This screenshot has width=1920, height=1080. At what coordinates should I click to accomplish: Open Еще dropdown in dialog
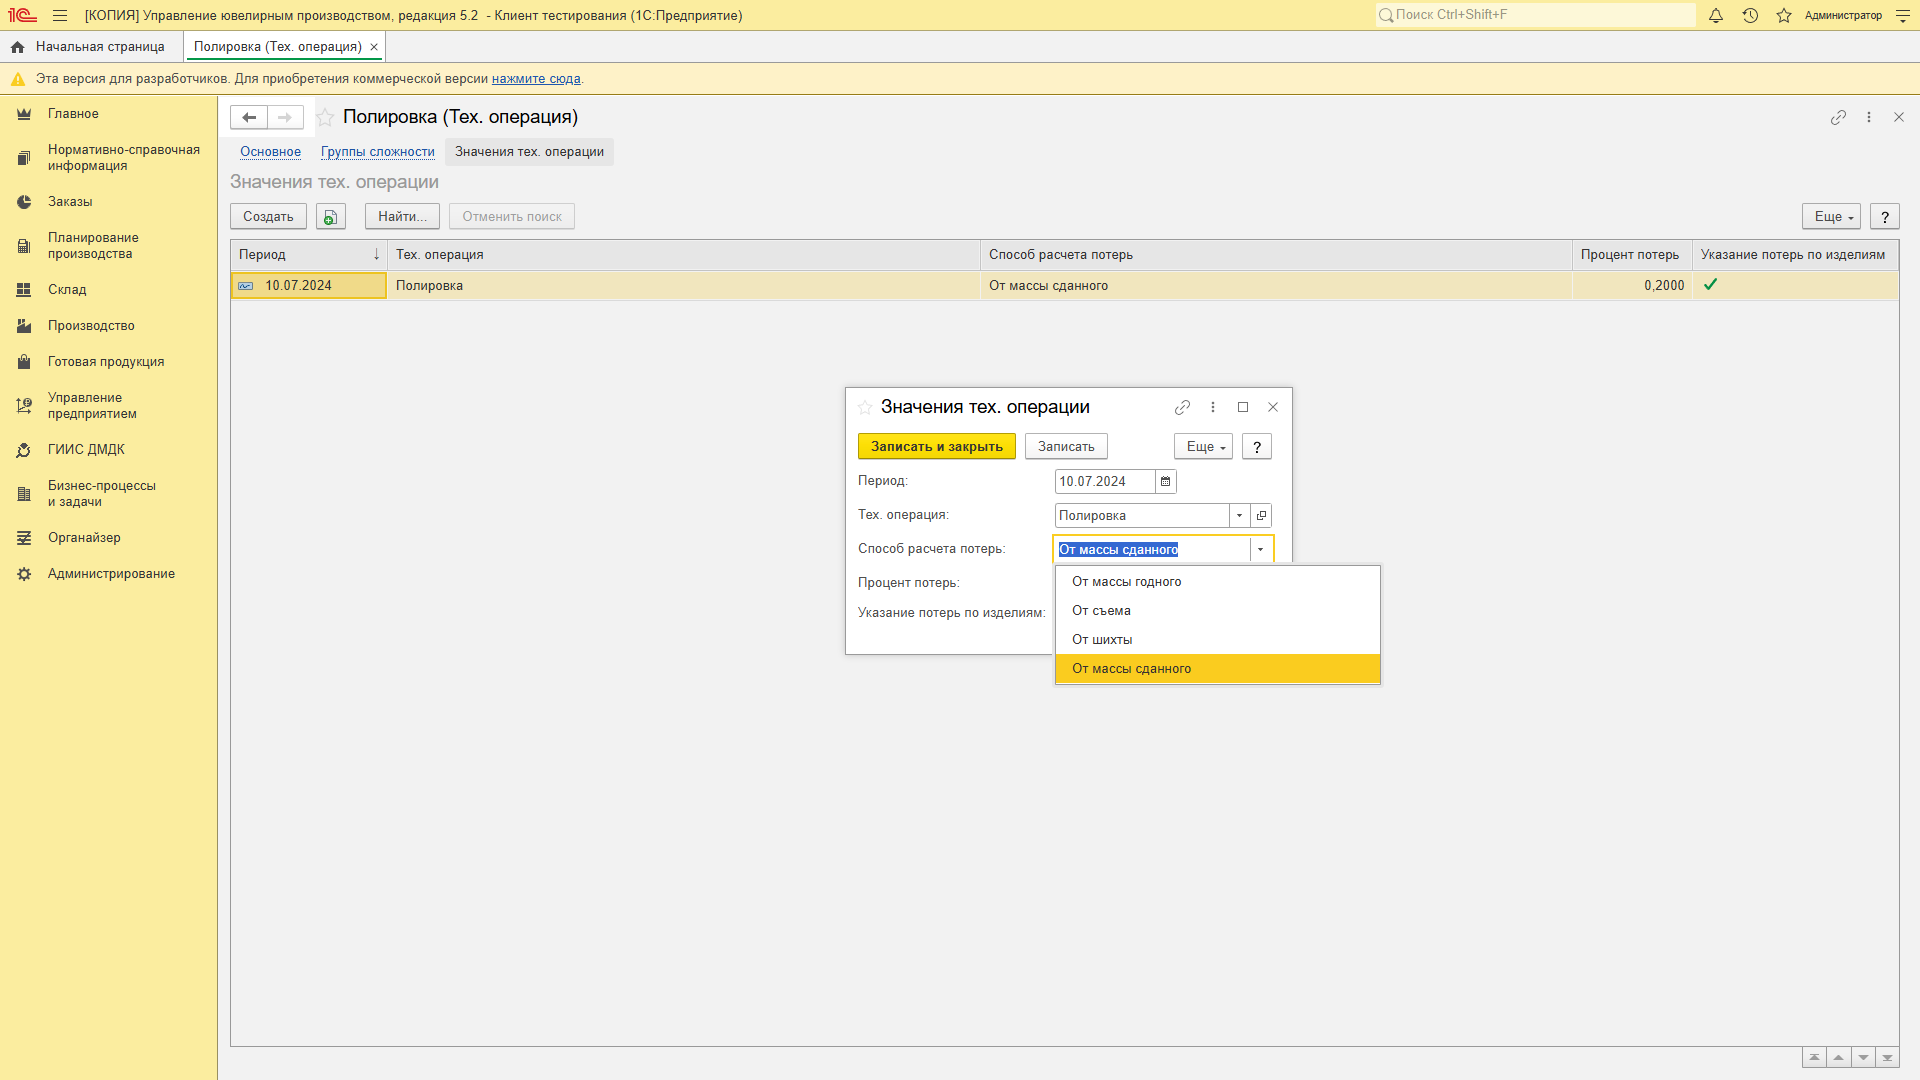tap(1203, 447)
